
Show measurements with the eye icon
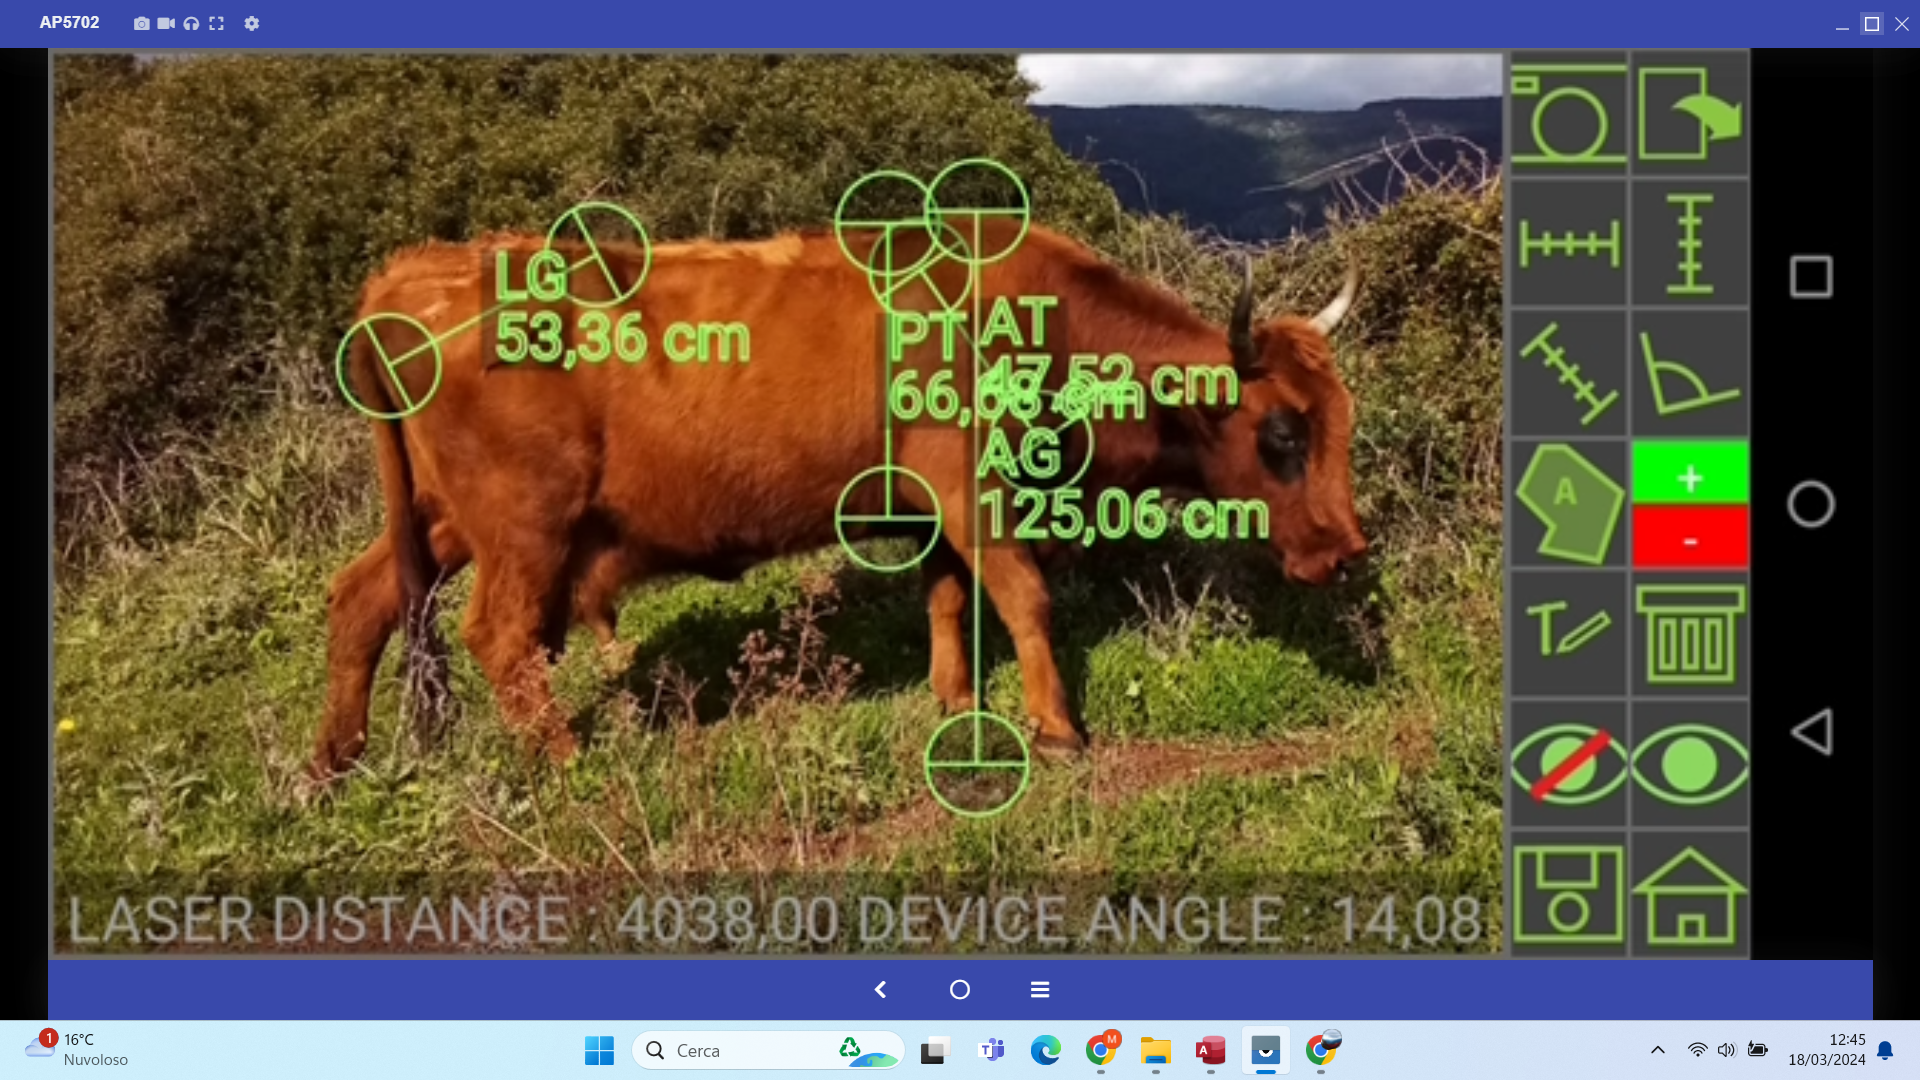click(x=1689, y=764)
